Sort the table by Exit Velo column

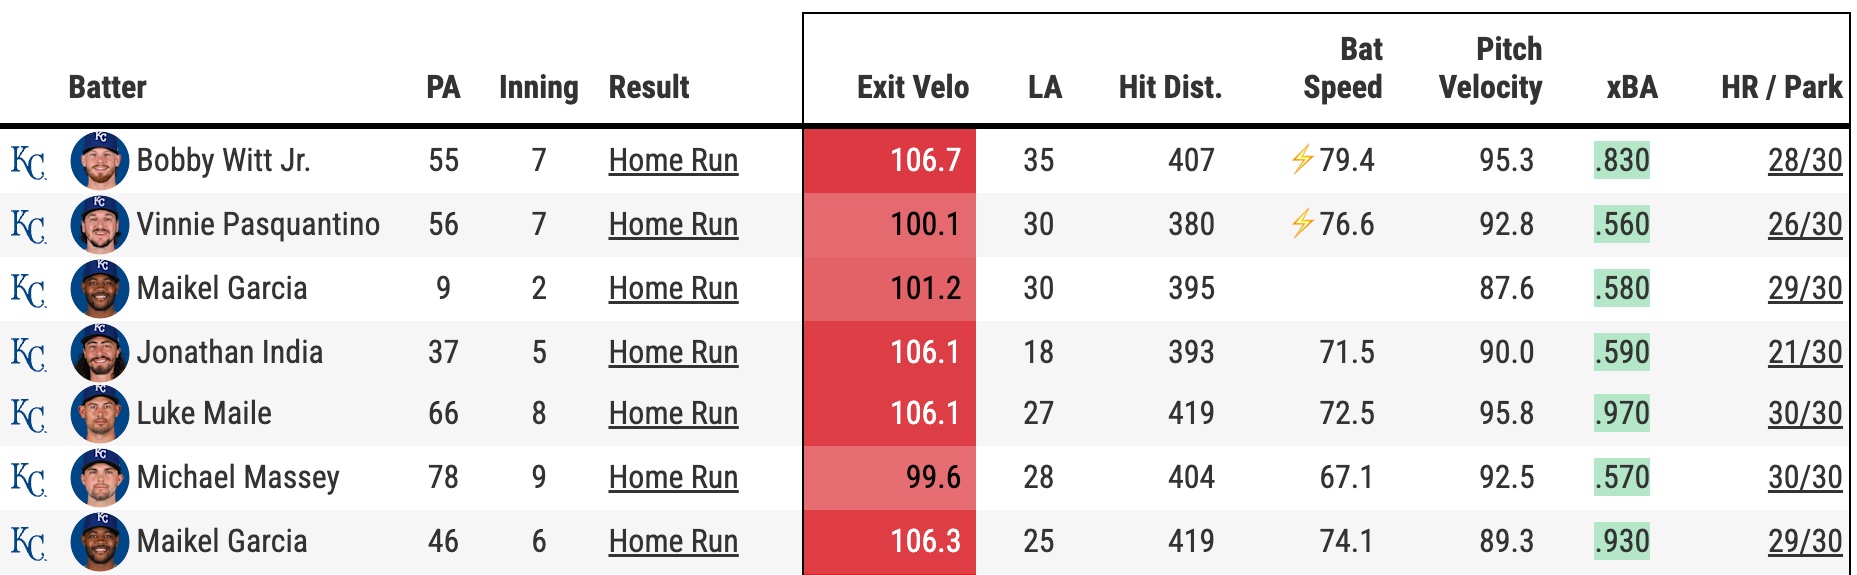(912, 87)
